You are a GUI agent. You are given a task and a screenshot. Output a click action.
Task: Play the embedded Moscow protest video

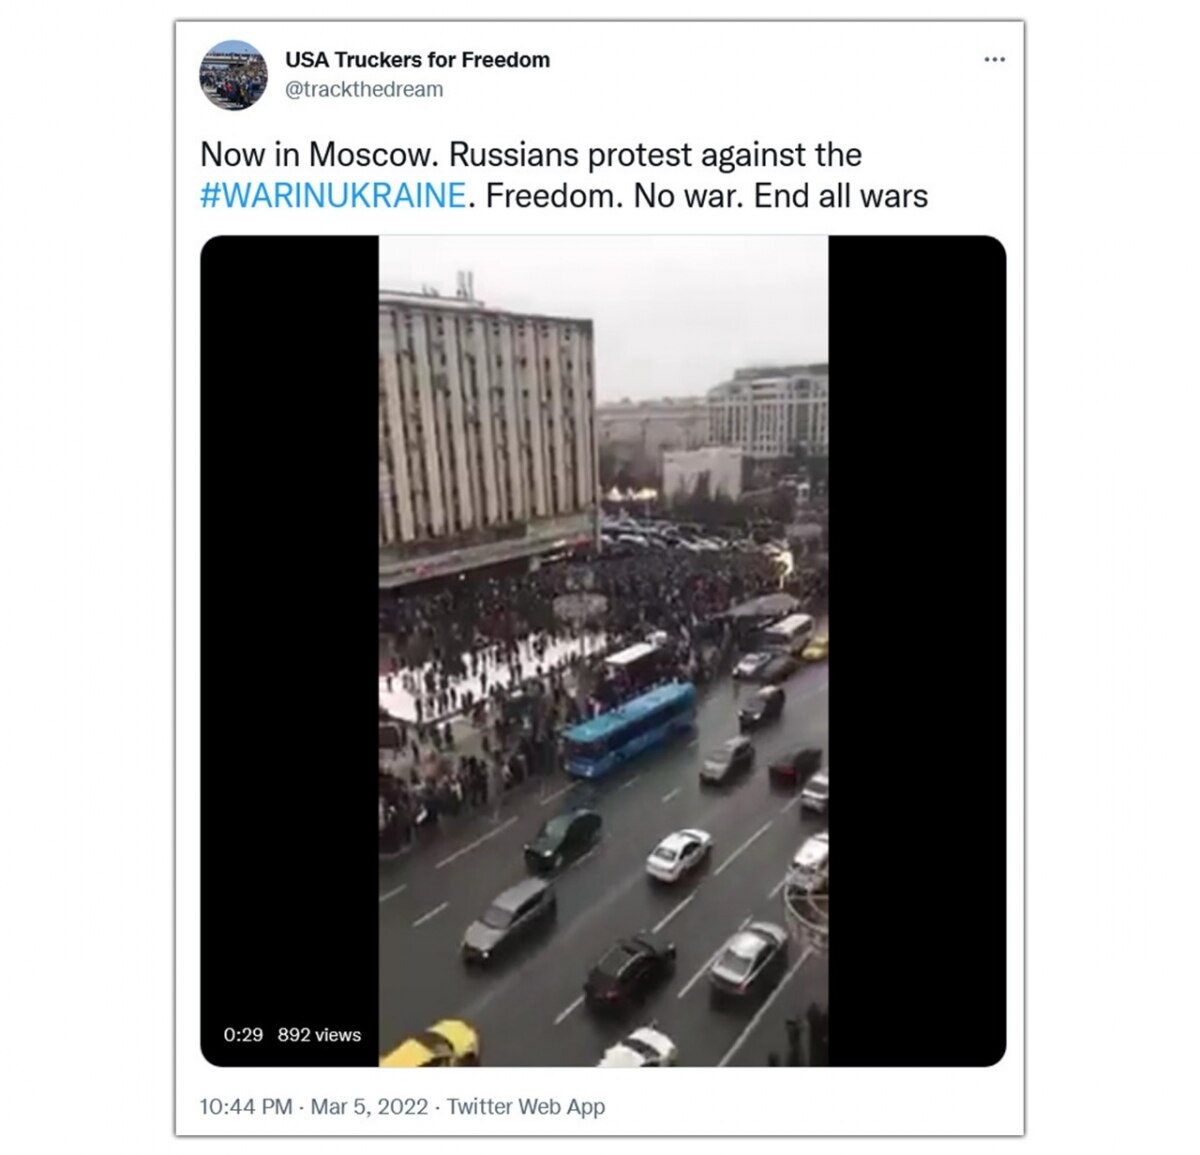click(x=603, y=651)
